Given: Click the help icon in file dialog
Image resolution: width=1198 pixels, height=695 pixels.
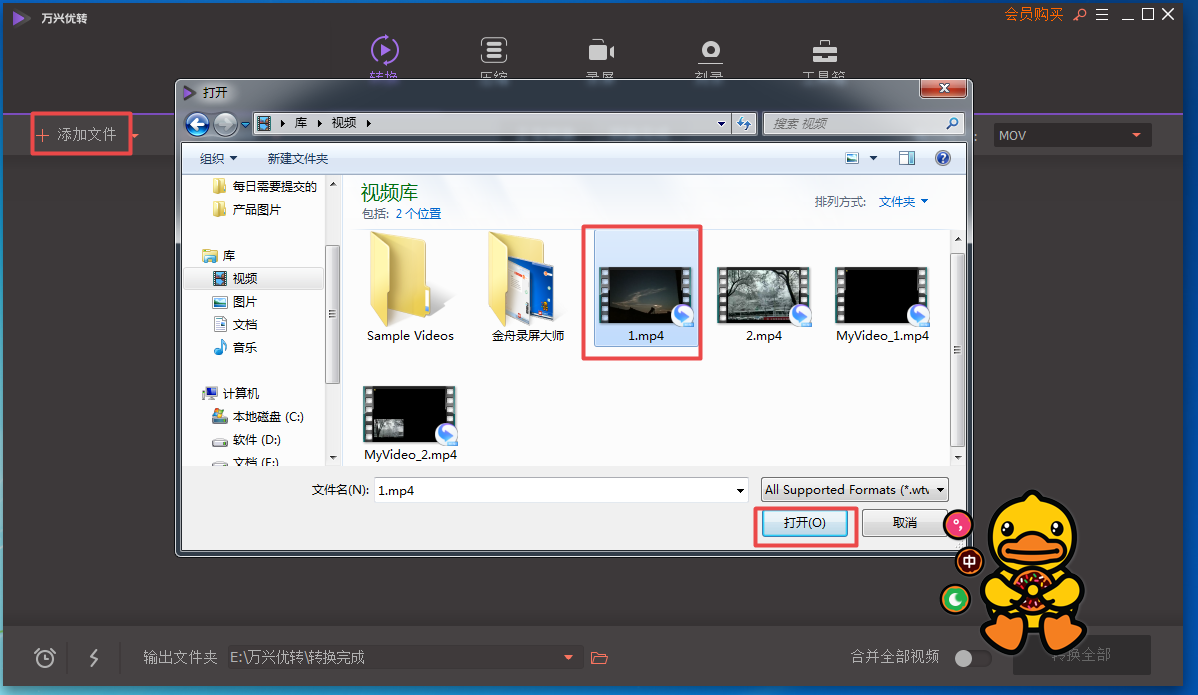Looking at the screenshot, I should point(942,158).
